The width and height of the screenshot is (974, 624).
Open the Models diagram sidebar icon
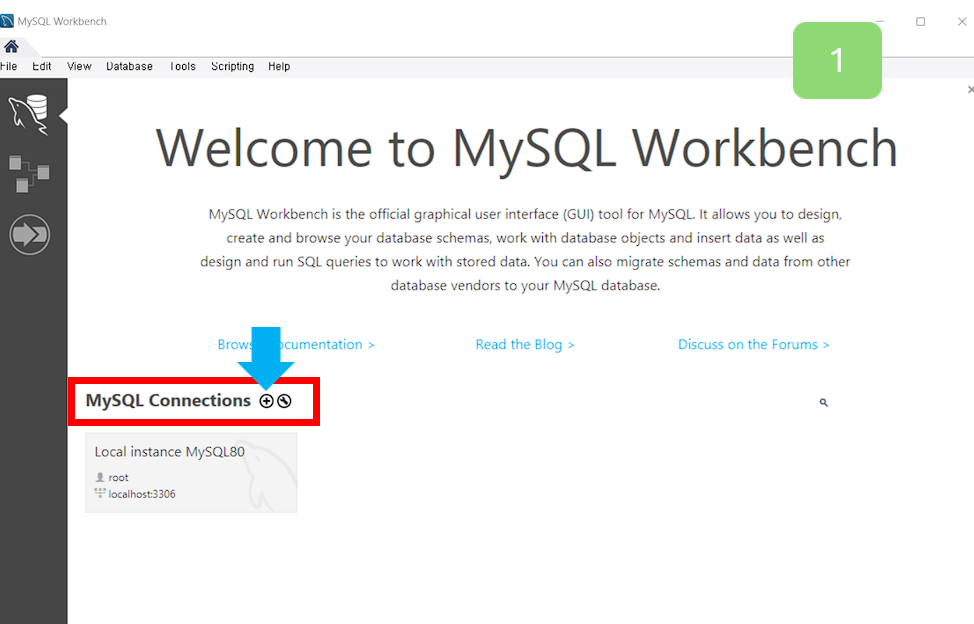tap(29, 174)
